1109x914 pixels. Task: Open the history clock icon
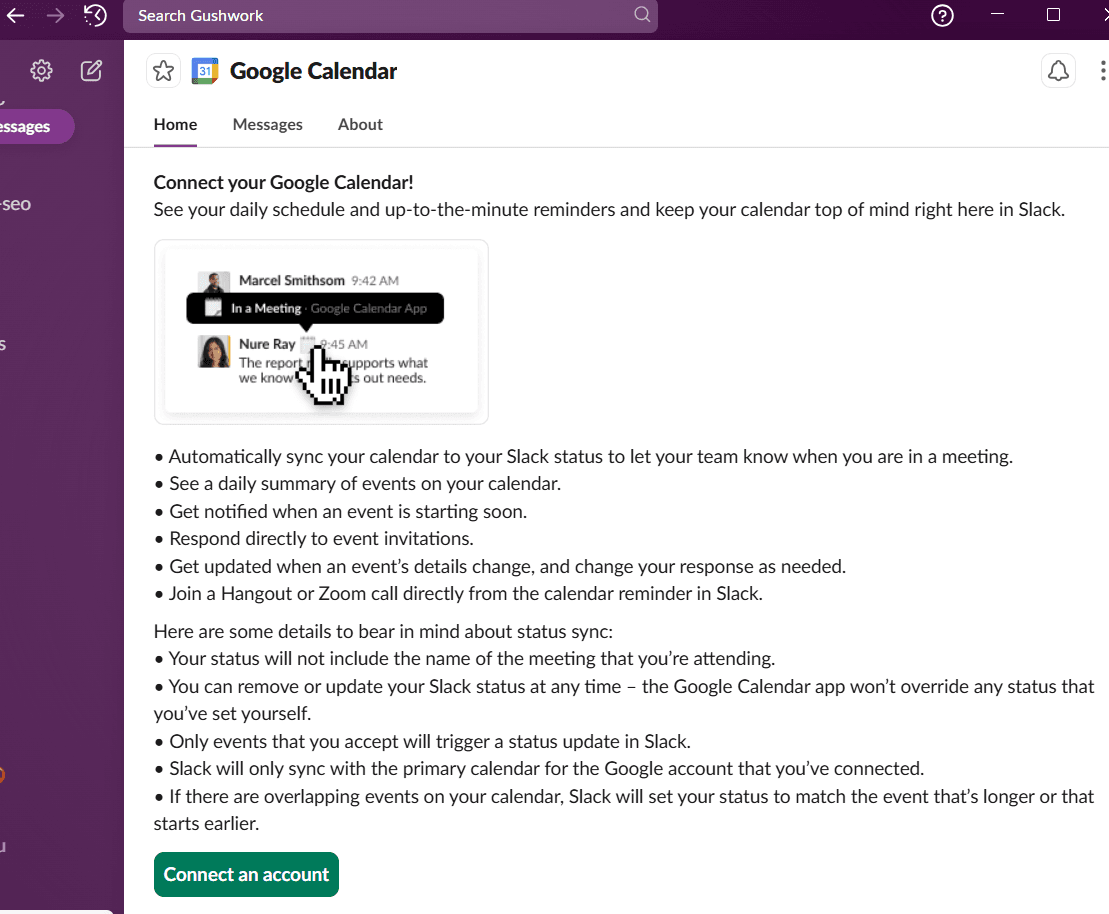coord(95,15)
